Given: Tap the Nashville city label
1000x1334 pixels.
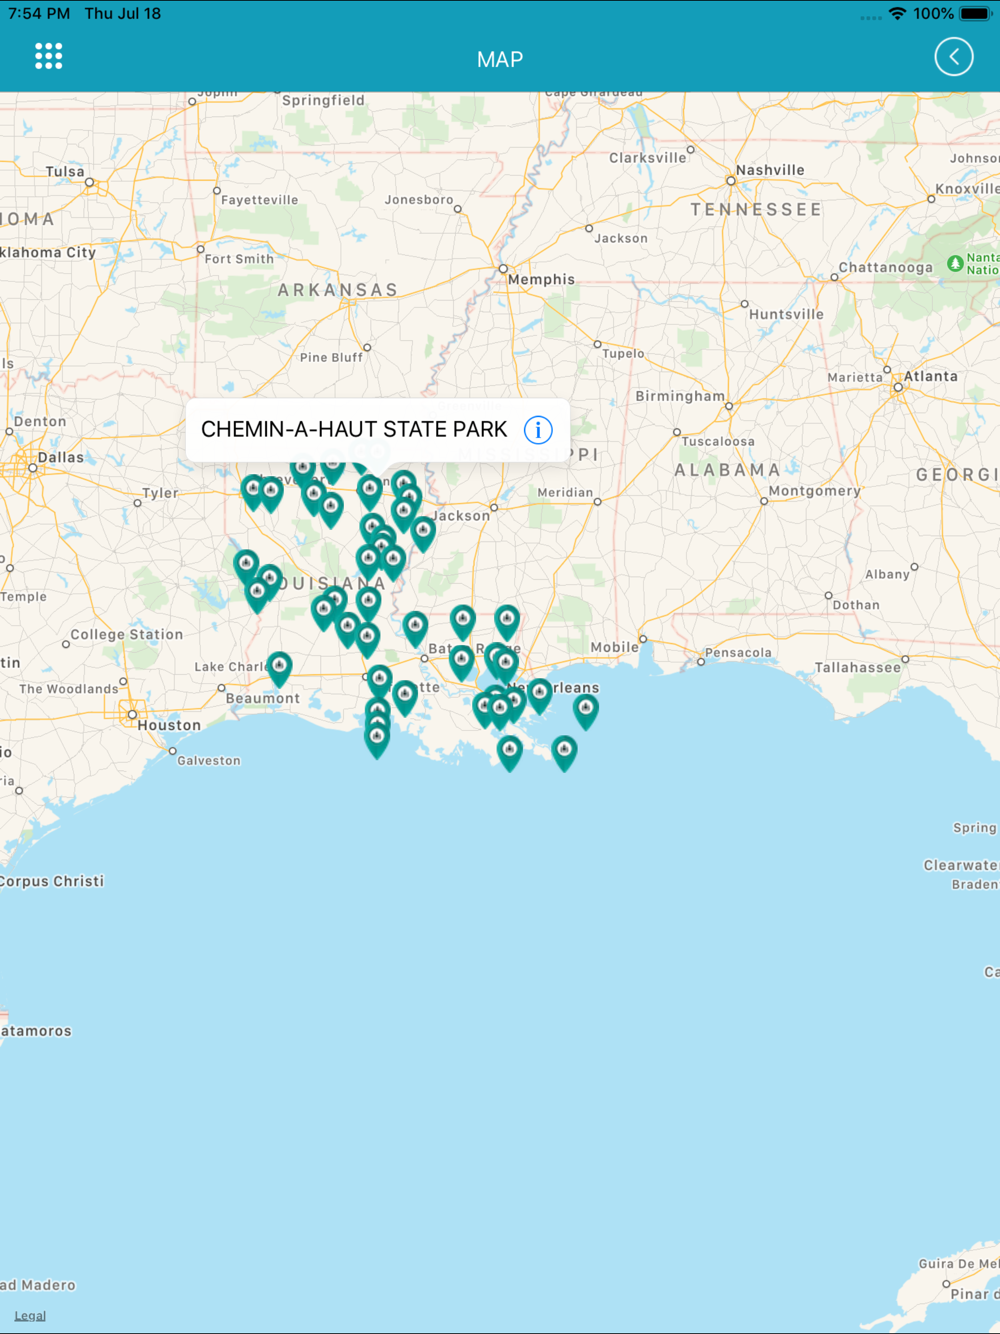Looking at the screenshot, I should [770, 170].
